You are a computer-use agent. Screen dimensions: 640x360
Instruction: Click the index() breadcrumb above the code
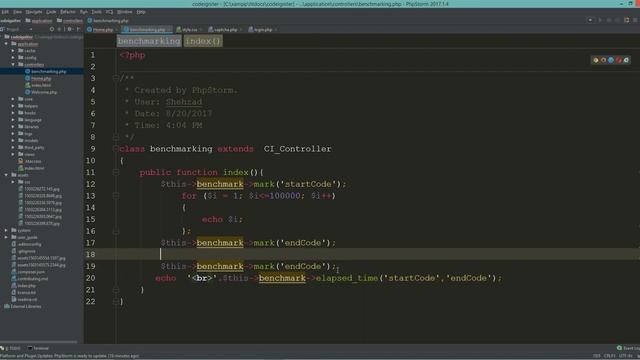pos(203,41)
